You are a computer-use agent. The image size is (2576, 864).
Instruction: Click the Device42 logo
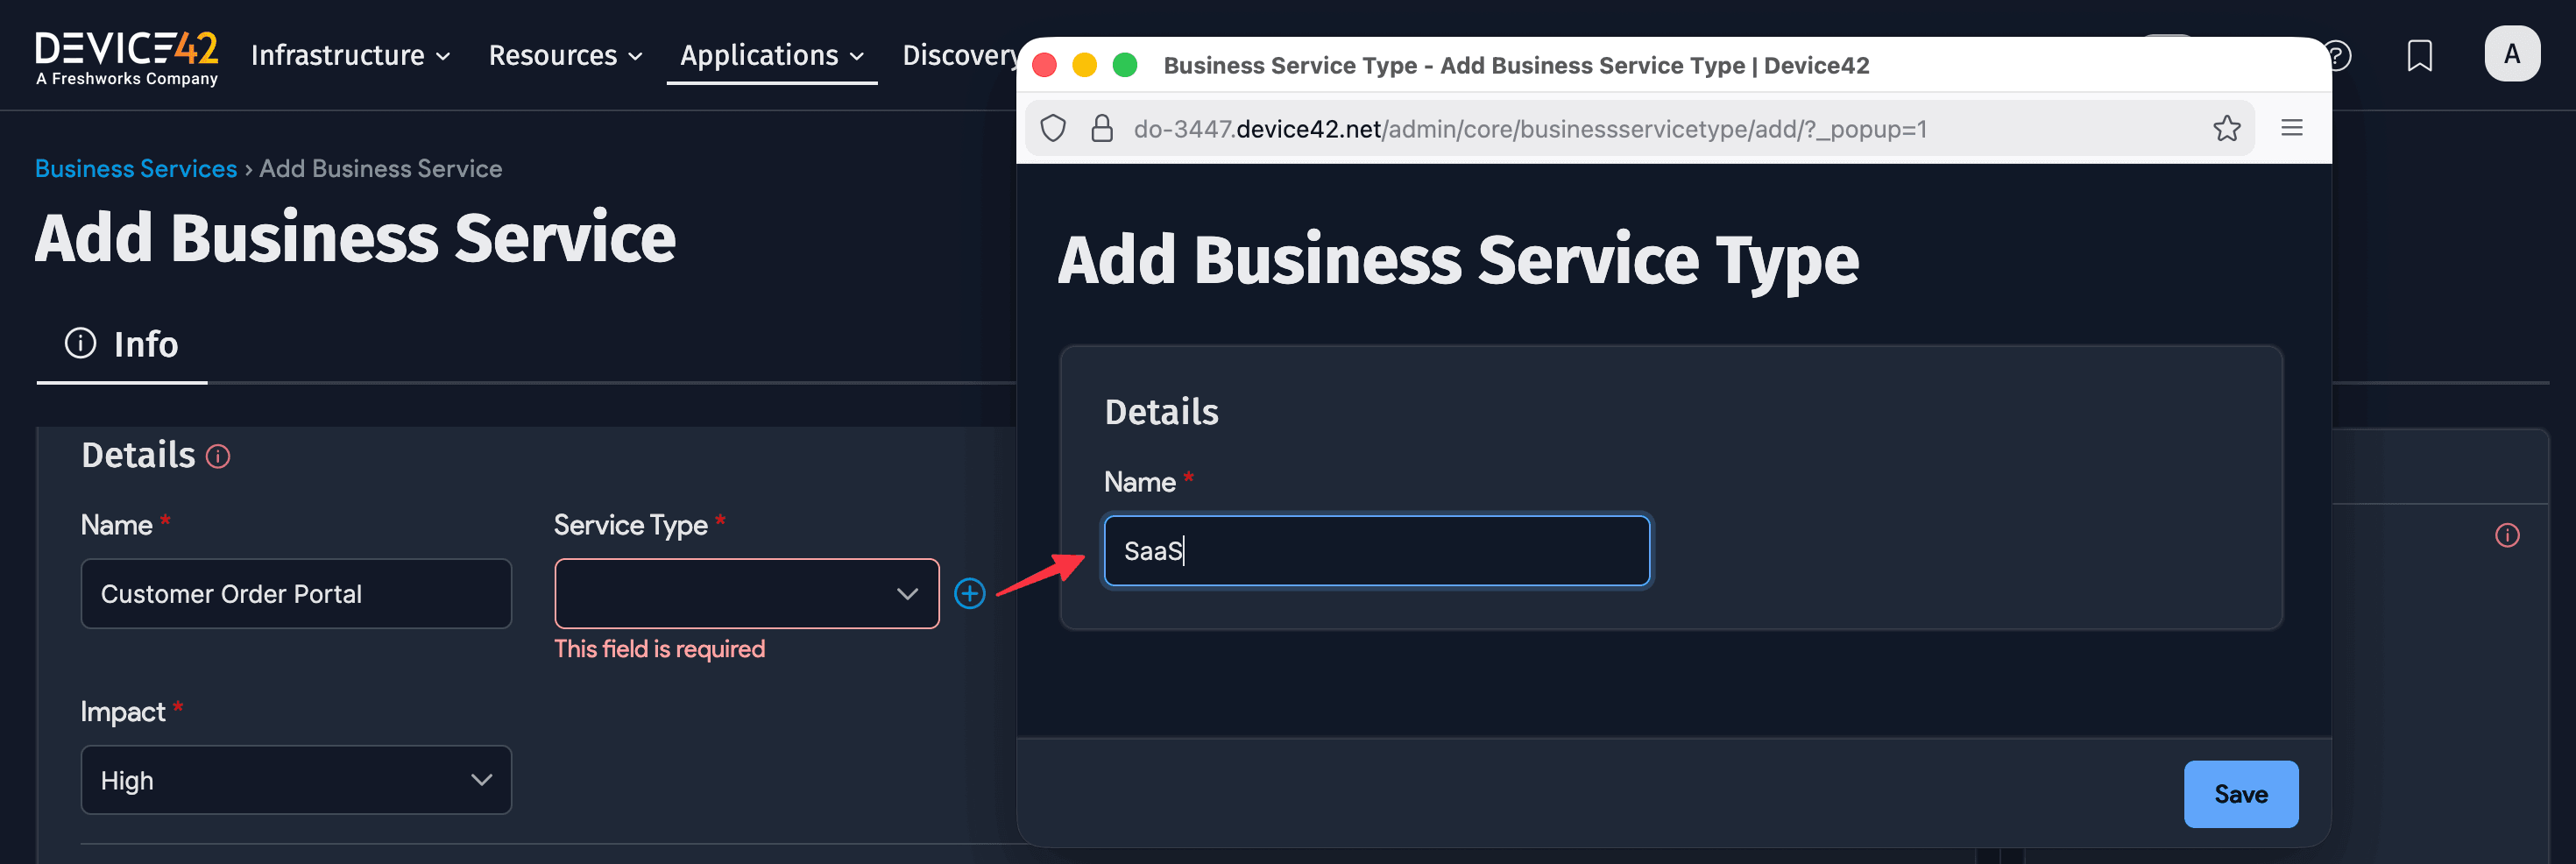(126, 55)
